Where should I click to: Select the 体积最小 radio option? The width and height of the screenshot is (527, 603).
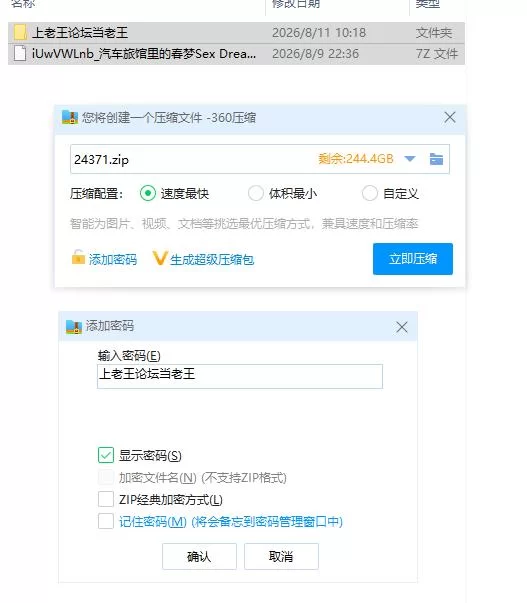pos(255,193)
